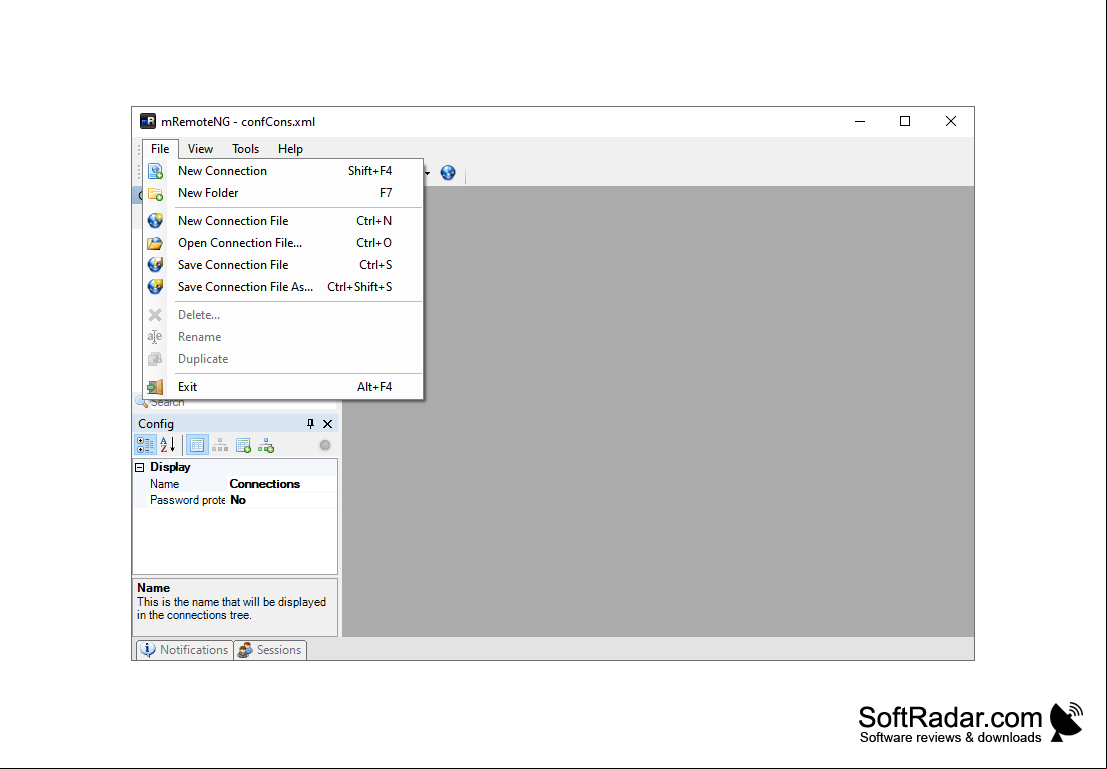Maximize the mRemoteNG window
1107x769 pixels.
[x=905, y=121]
